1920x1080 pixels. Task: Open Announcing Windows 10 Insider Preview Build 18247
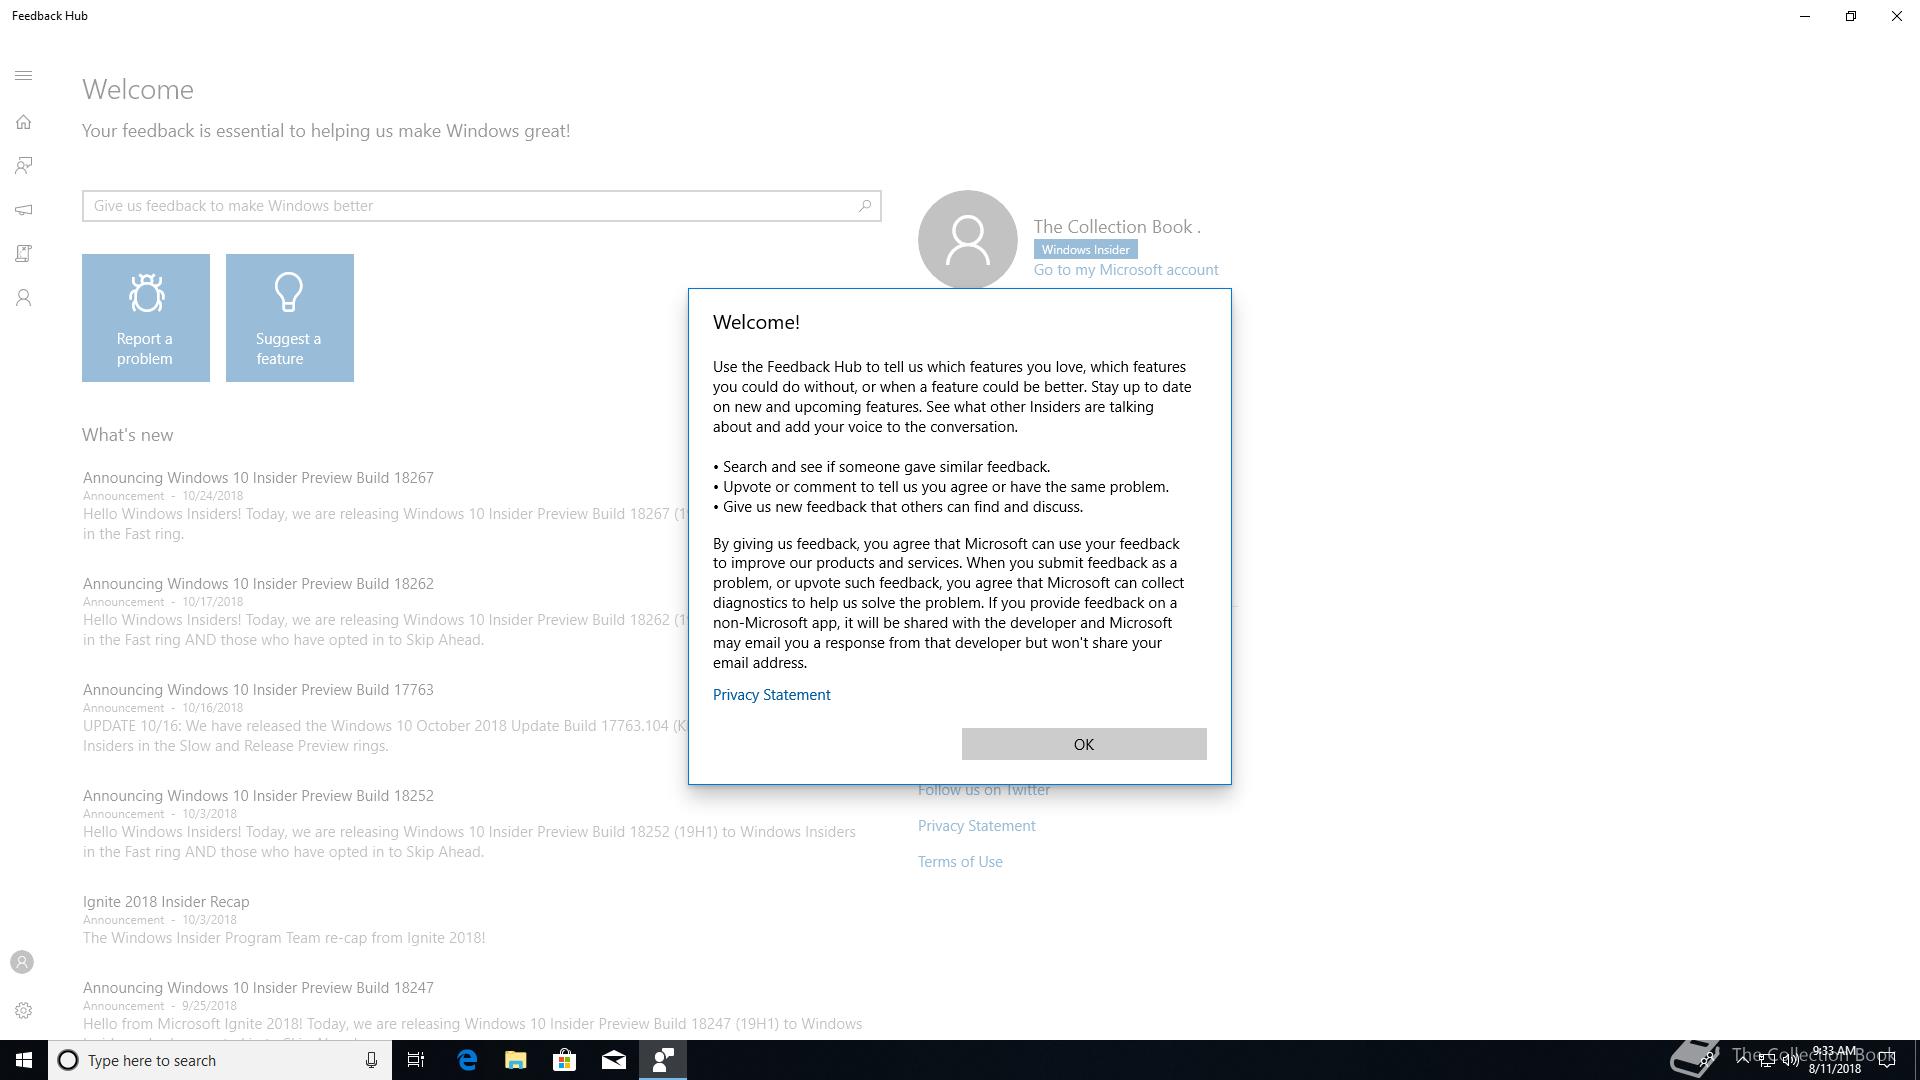coord(258,988)
